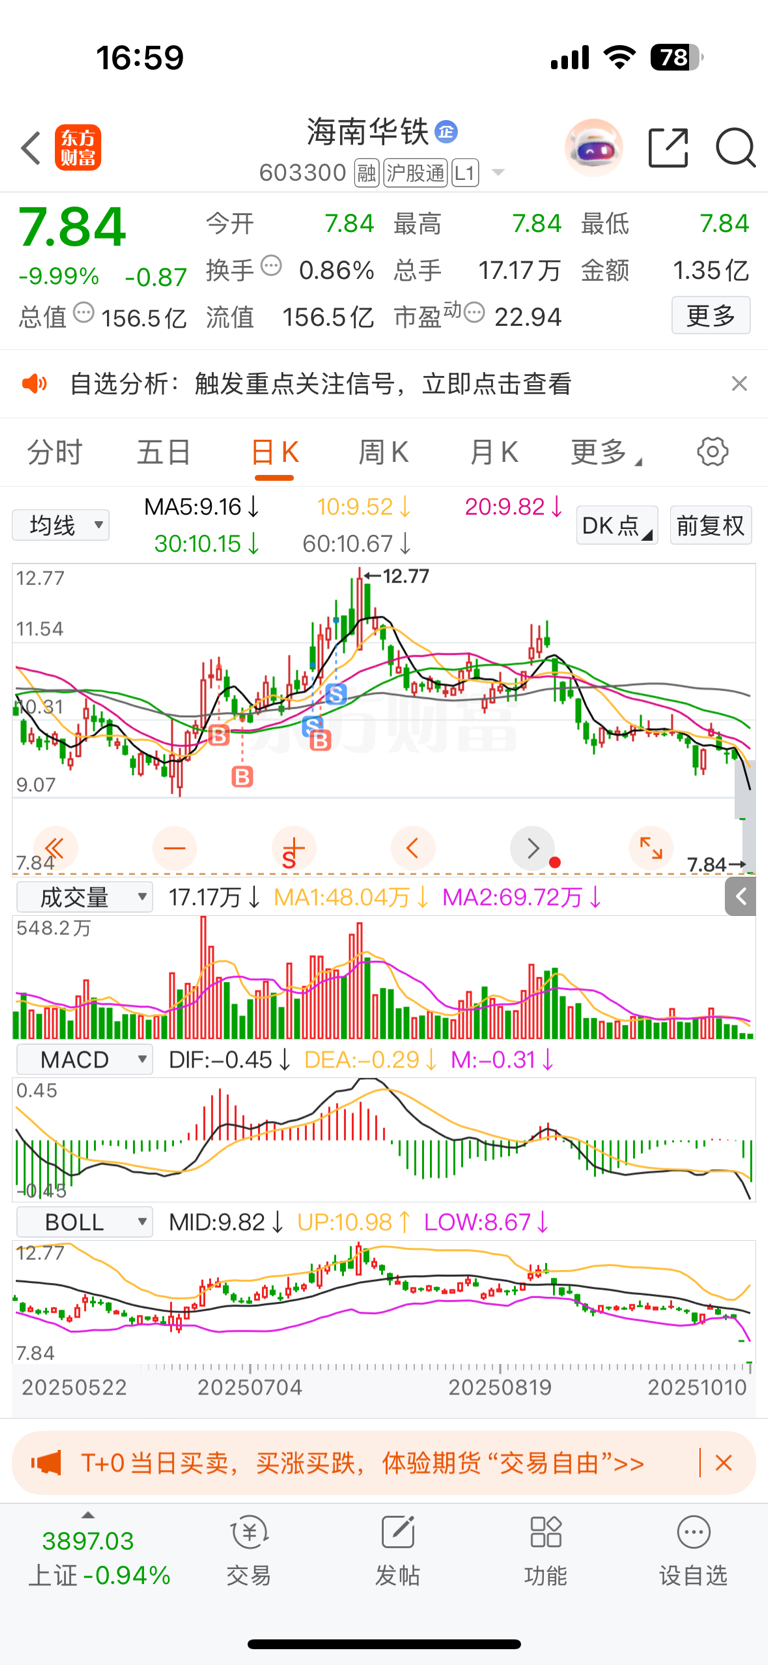Open the BOLL indicator dropdown
This screenshot has width=769, height=1665.
click(84, 1222)
